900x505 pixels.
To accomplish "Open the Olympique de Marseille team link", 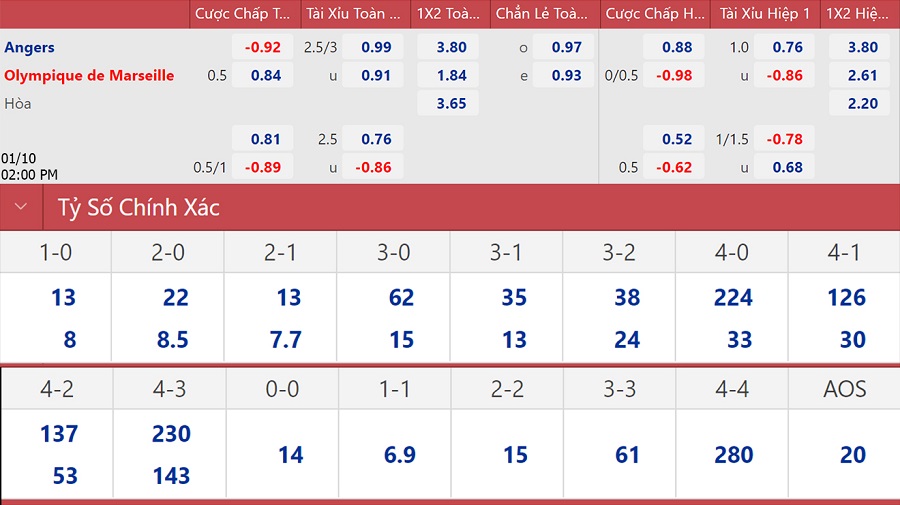I will coord(89,75).
